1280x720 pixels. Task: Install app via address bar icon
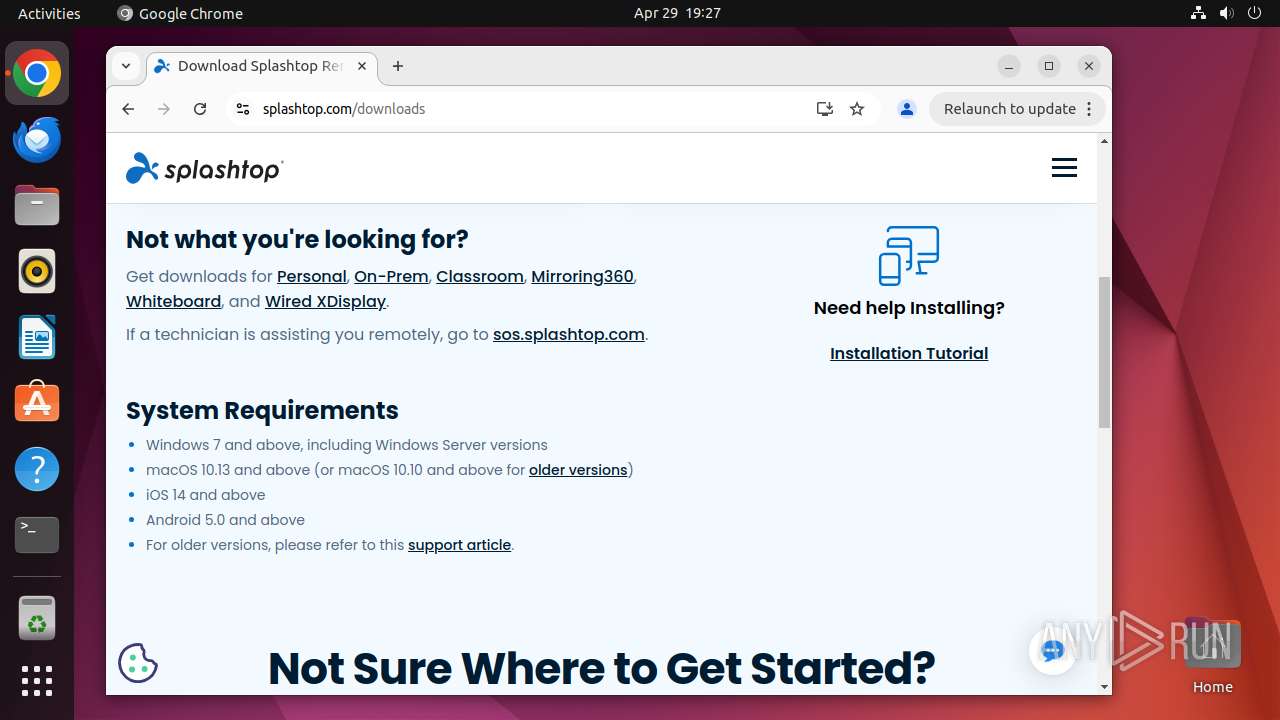pyautogui.click(x=825, y=109)
